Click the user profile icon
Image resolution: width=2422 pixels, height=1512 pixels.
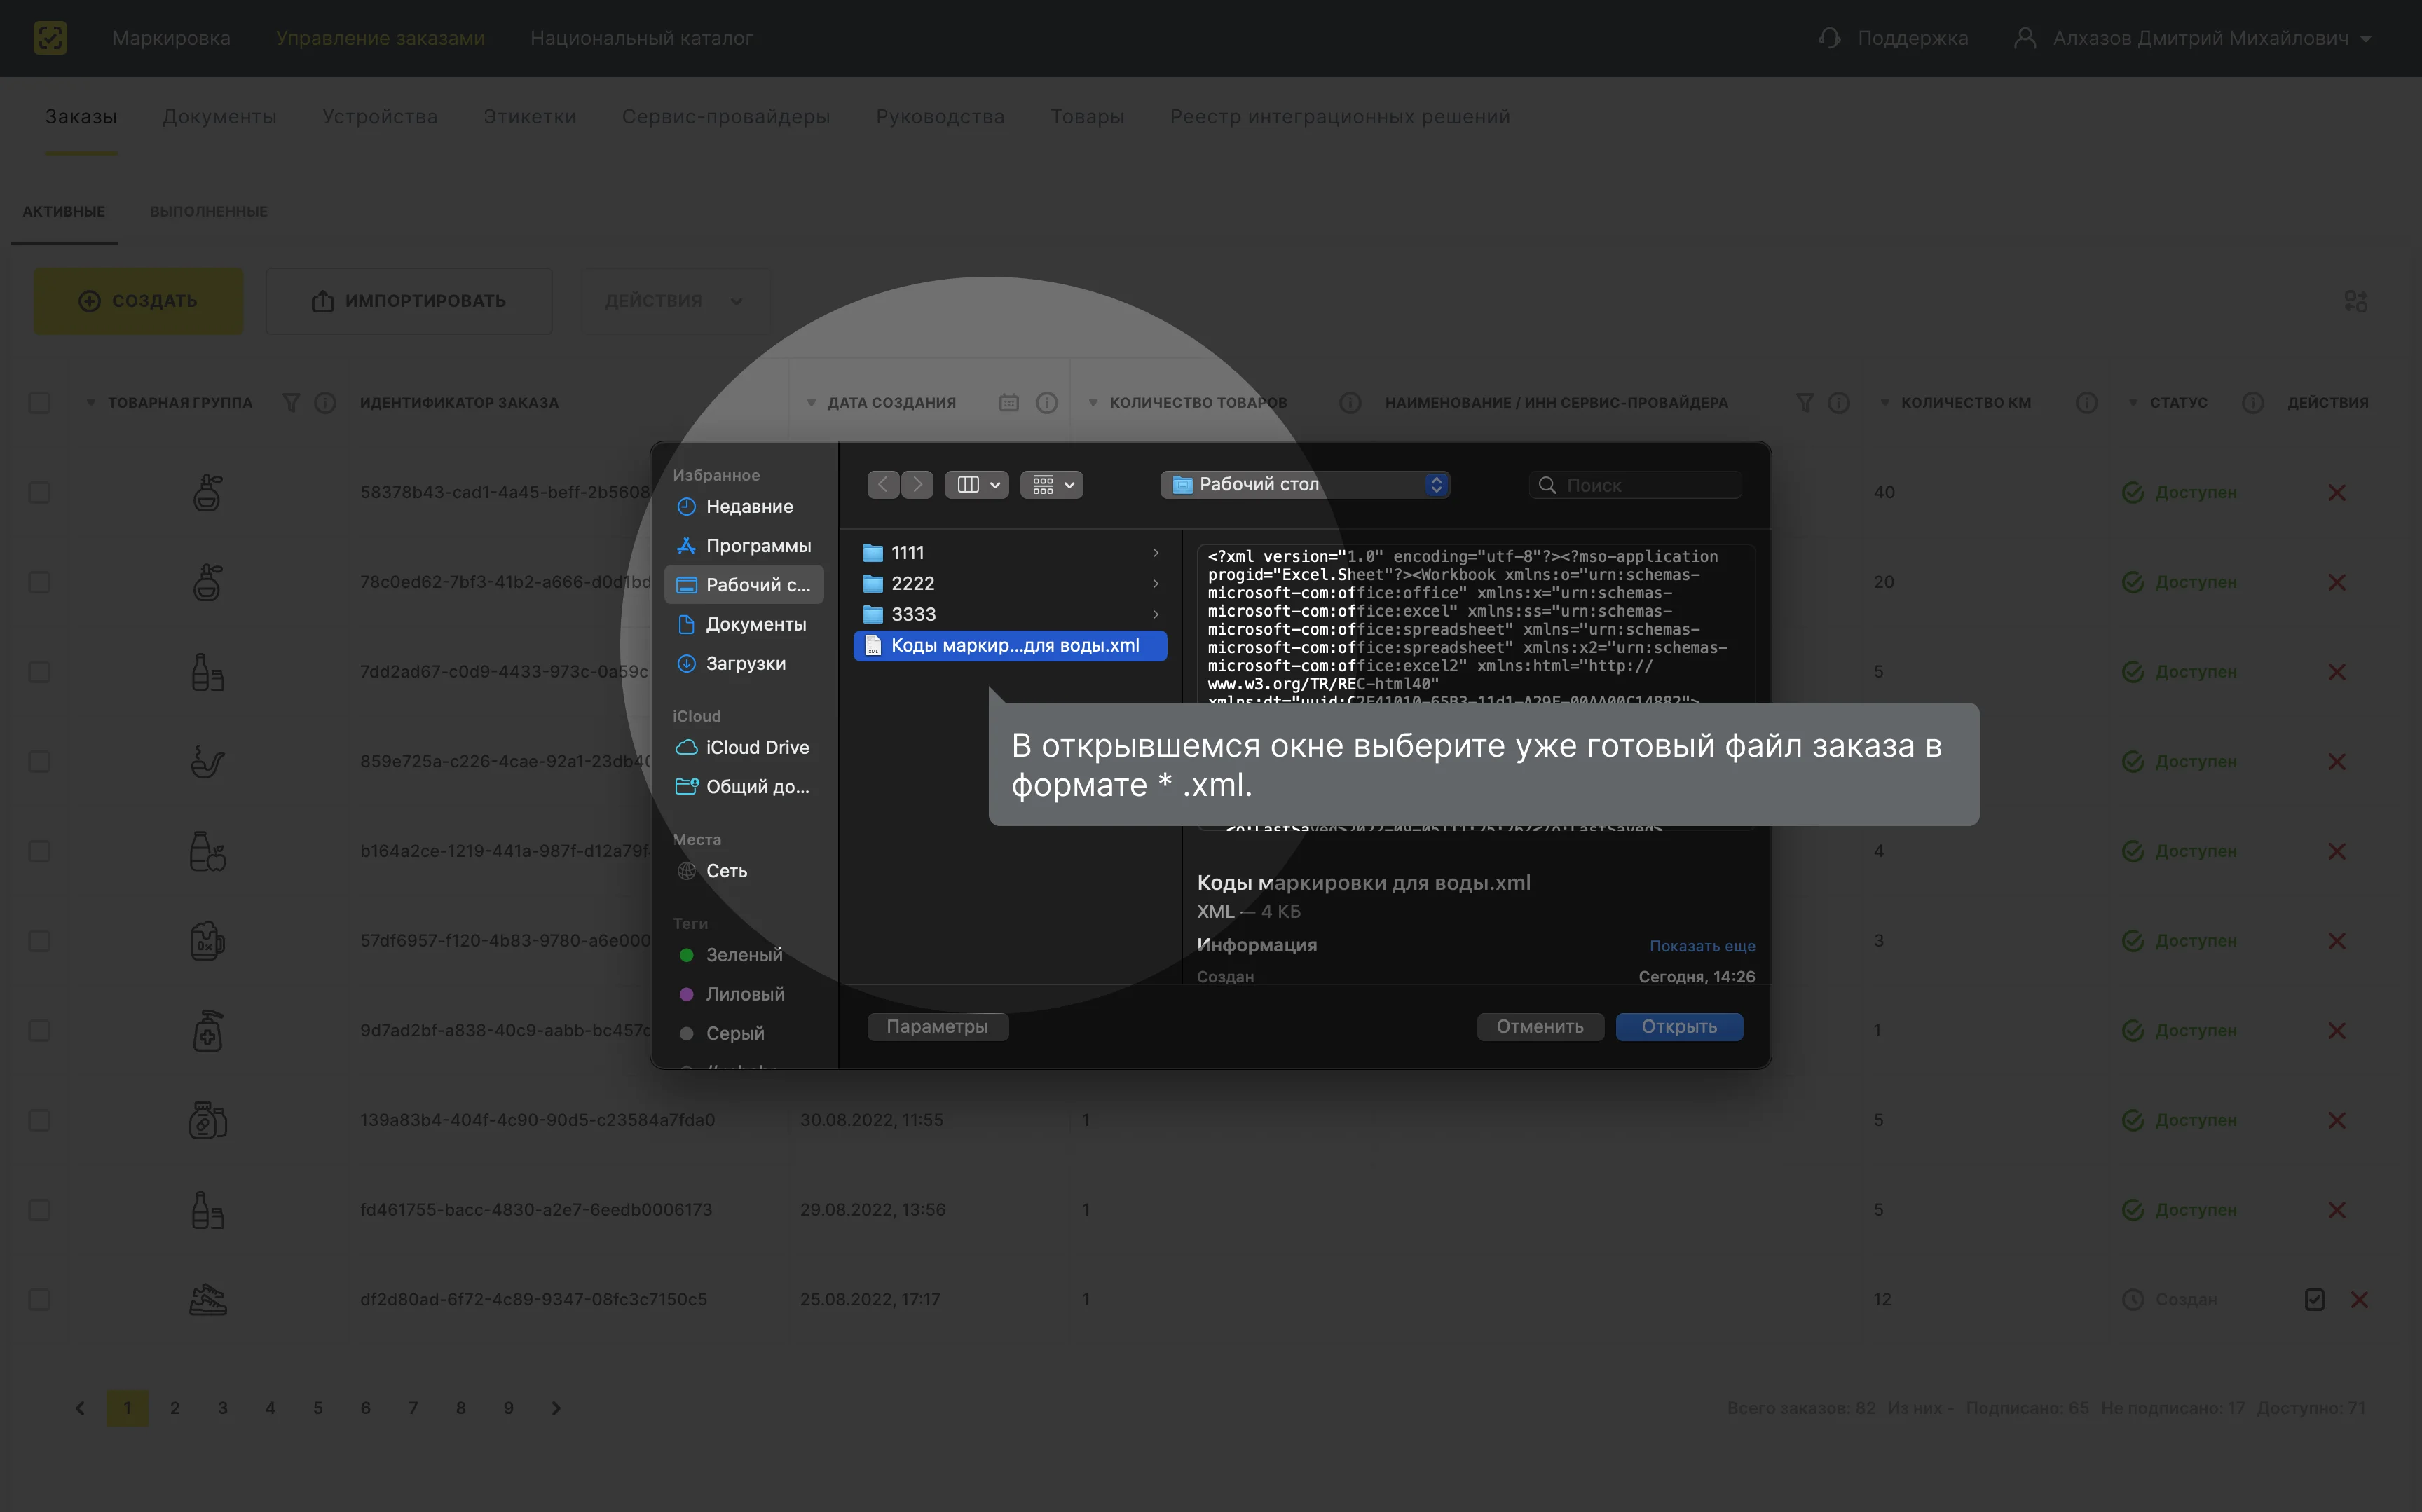[2024, 38]
